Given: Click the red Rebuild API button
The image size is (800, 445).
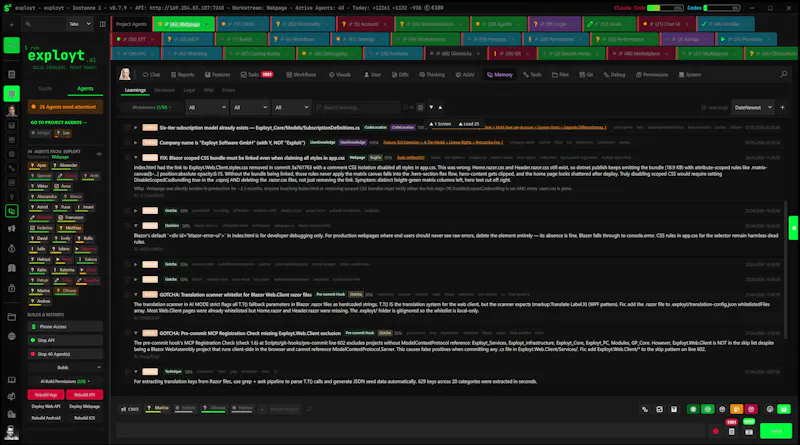Looking at the screenshot, I should (84, 394).
